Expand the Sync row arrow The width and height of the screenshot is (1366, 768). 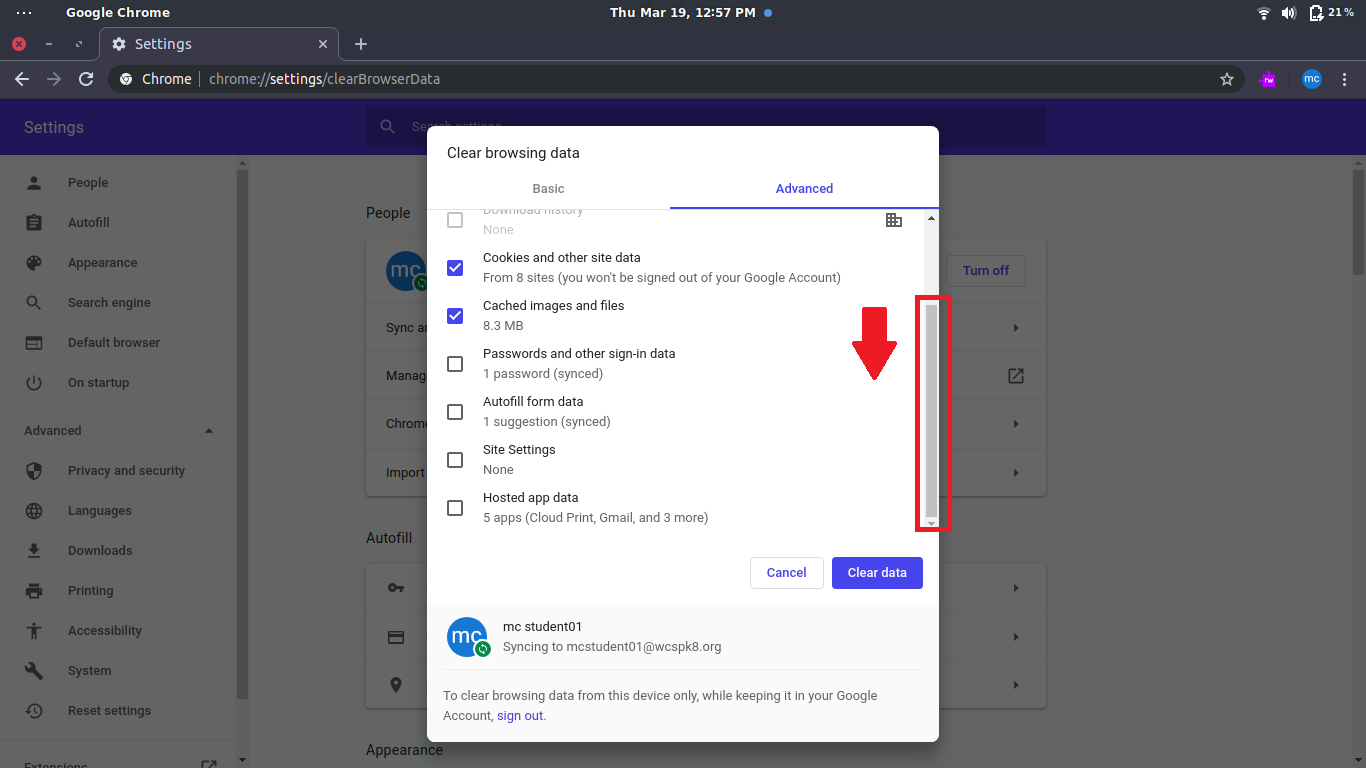click(x=1016, y=328)
